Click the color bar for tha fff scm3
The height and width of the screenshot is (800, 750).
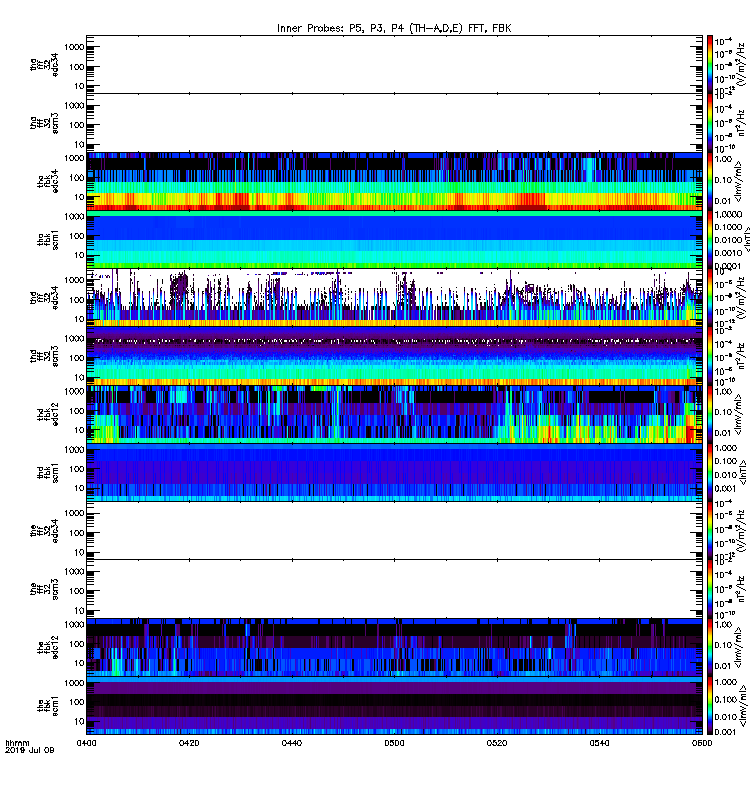coord(710,122)
